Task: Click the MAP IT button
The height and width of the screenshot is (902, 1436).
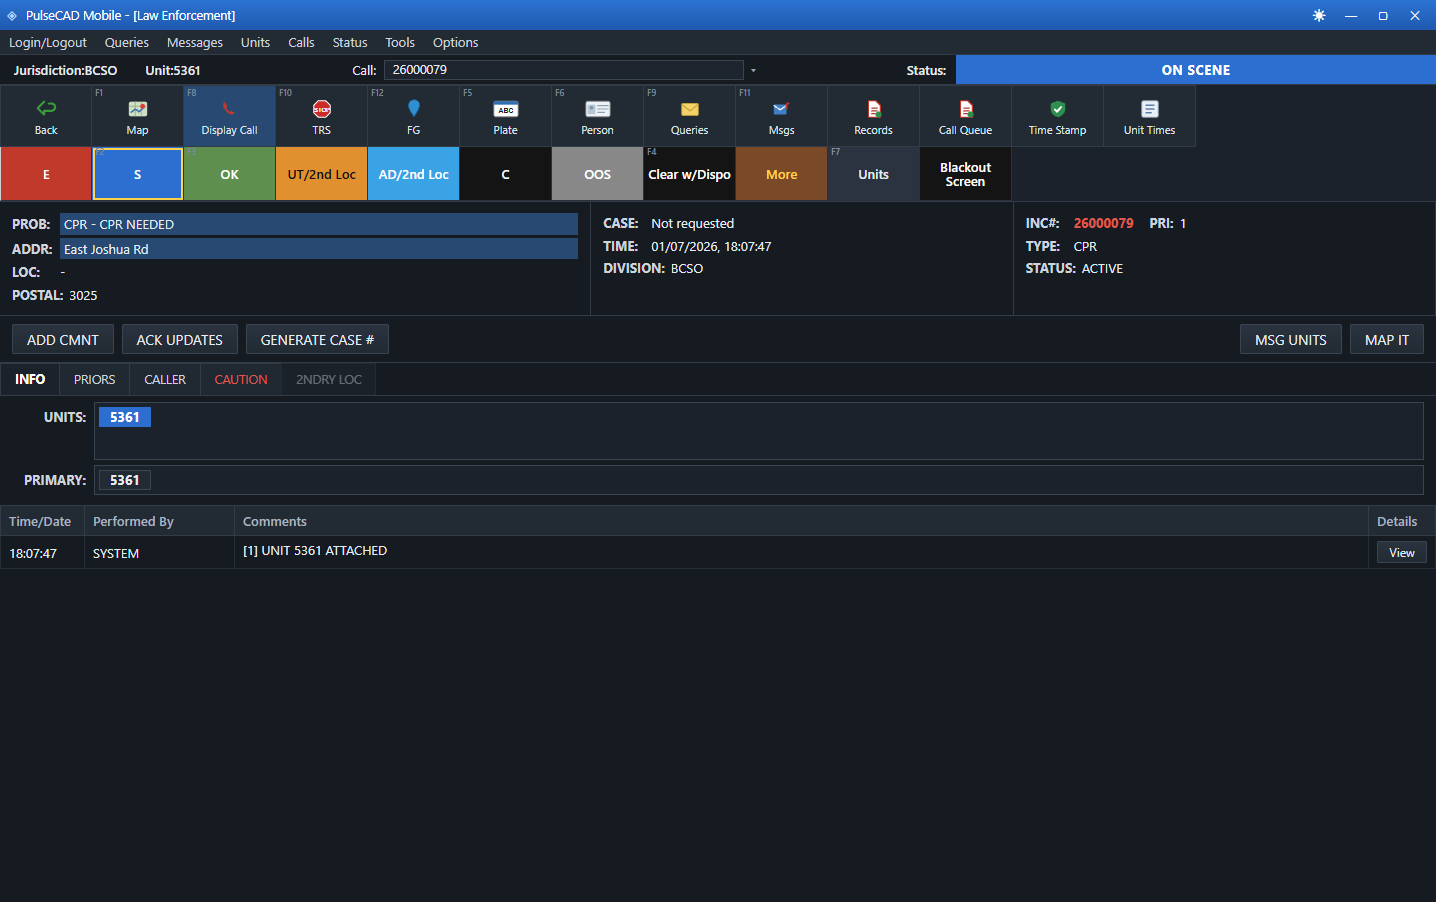Action: click(x=1387, y=340)
